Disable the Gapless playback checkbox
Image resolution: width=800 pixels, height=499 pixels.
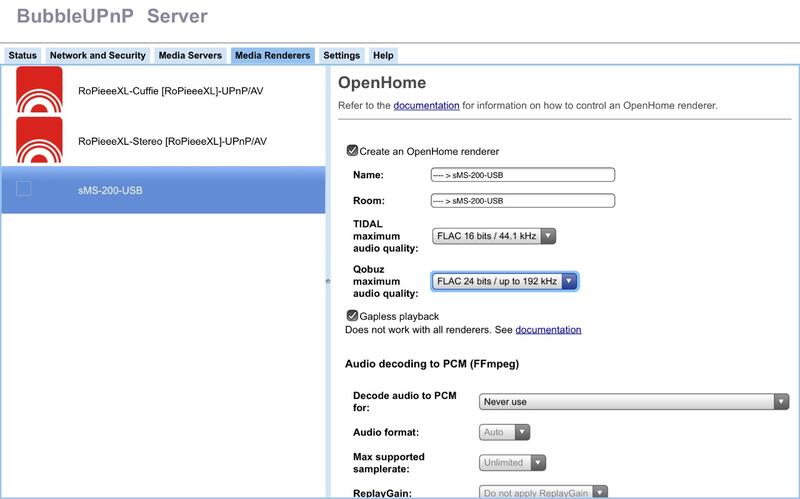(x=352, y=316)
